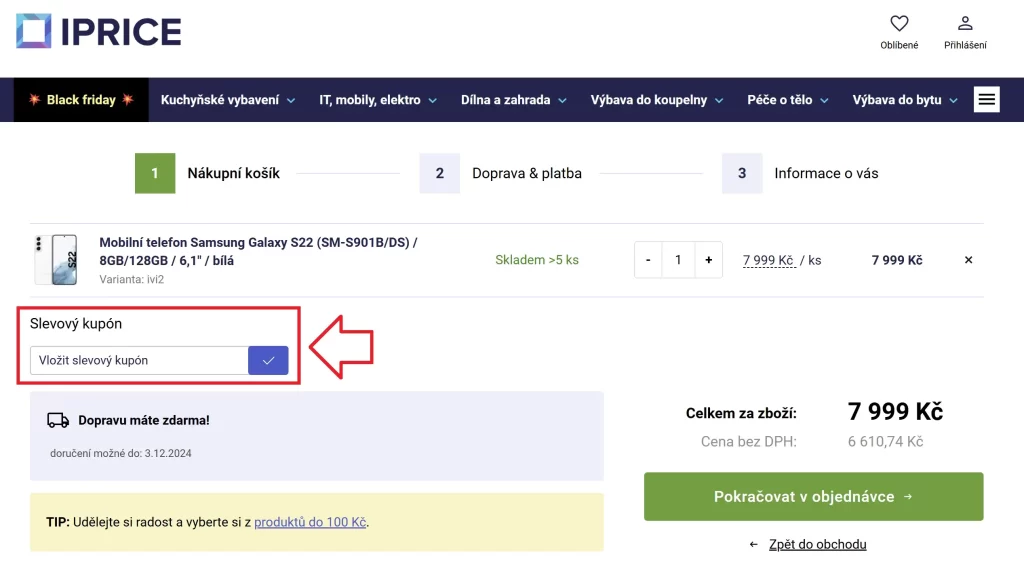The image size is (1024, 577).
Task: Open favorites via the heart icon
Action: pos(899,23)
